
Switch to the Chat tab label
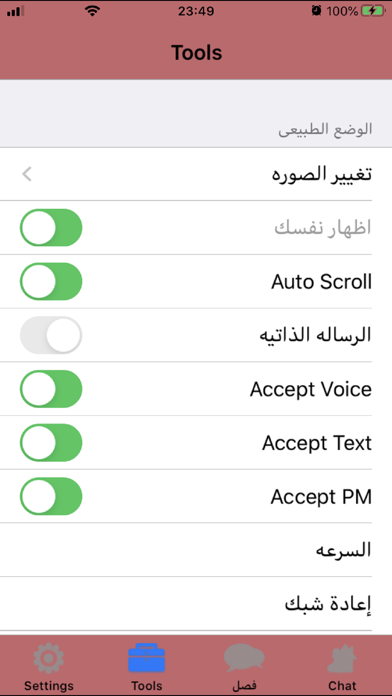pyautogui.click(x=342, y=685)
